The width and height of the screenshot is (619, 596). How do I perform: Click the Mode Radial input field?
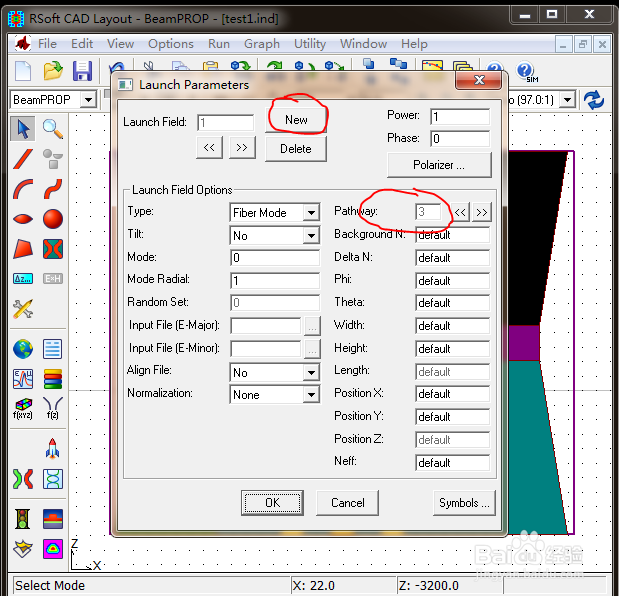point(275,281)
